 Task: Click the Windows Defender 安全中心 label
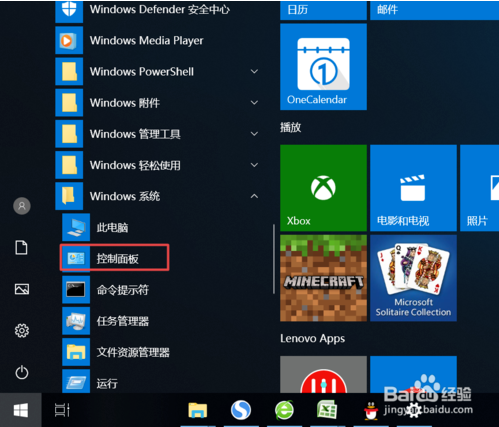click(160, 9)
